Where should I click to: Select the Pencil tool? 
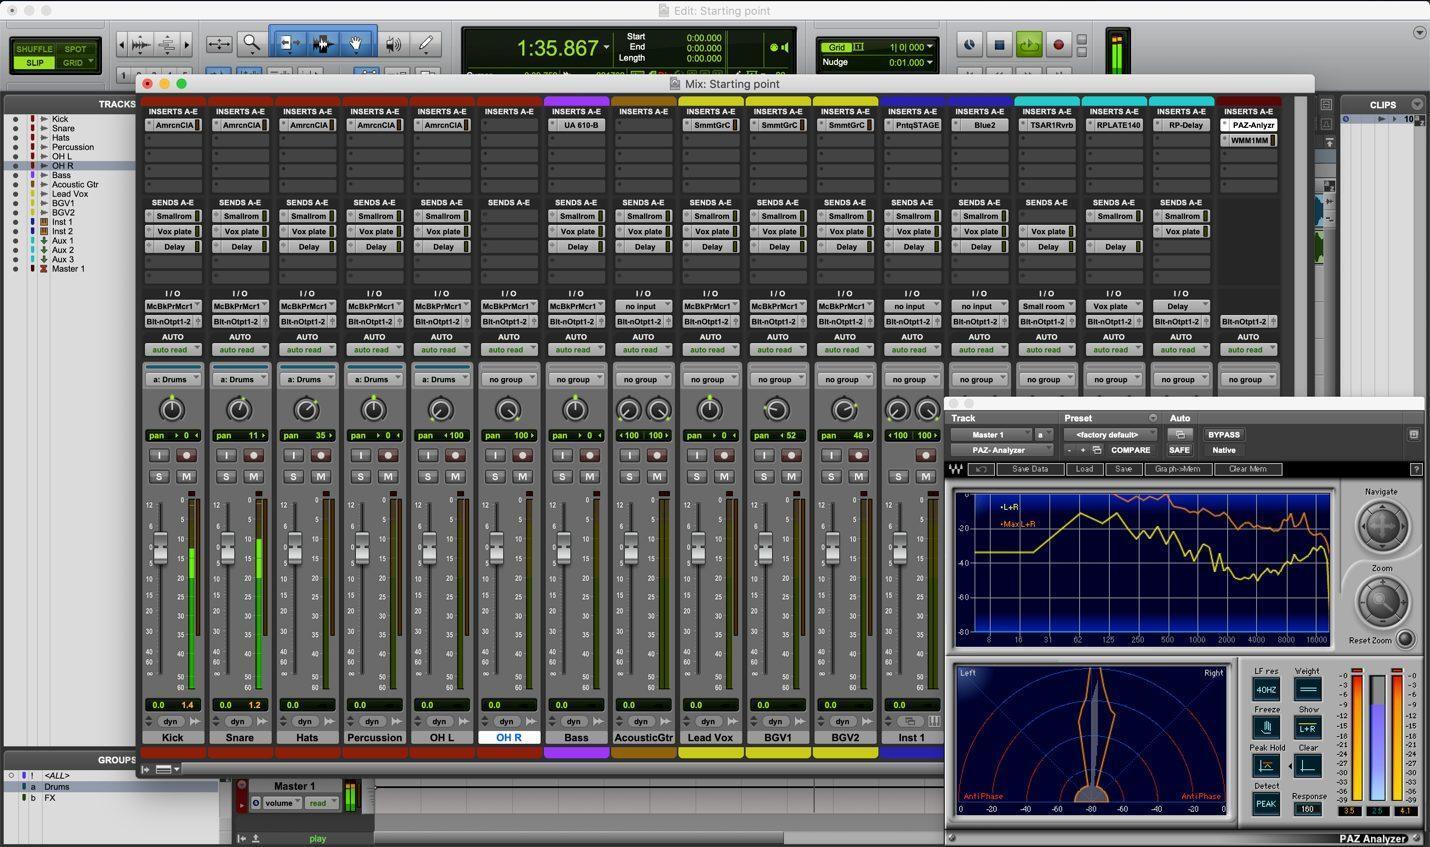click(424, 44)
